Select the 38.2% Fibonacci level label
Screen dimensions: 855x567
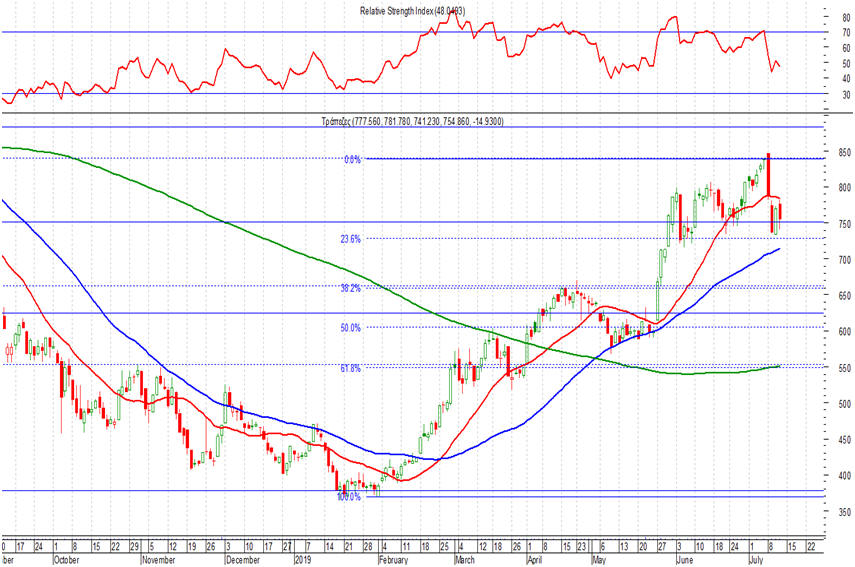351,288
